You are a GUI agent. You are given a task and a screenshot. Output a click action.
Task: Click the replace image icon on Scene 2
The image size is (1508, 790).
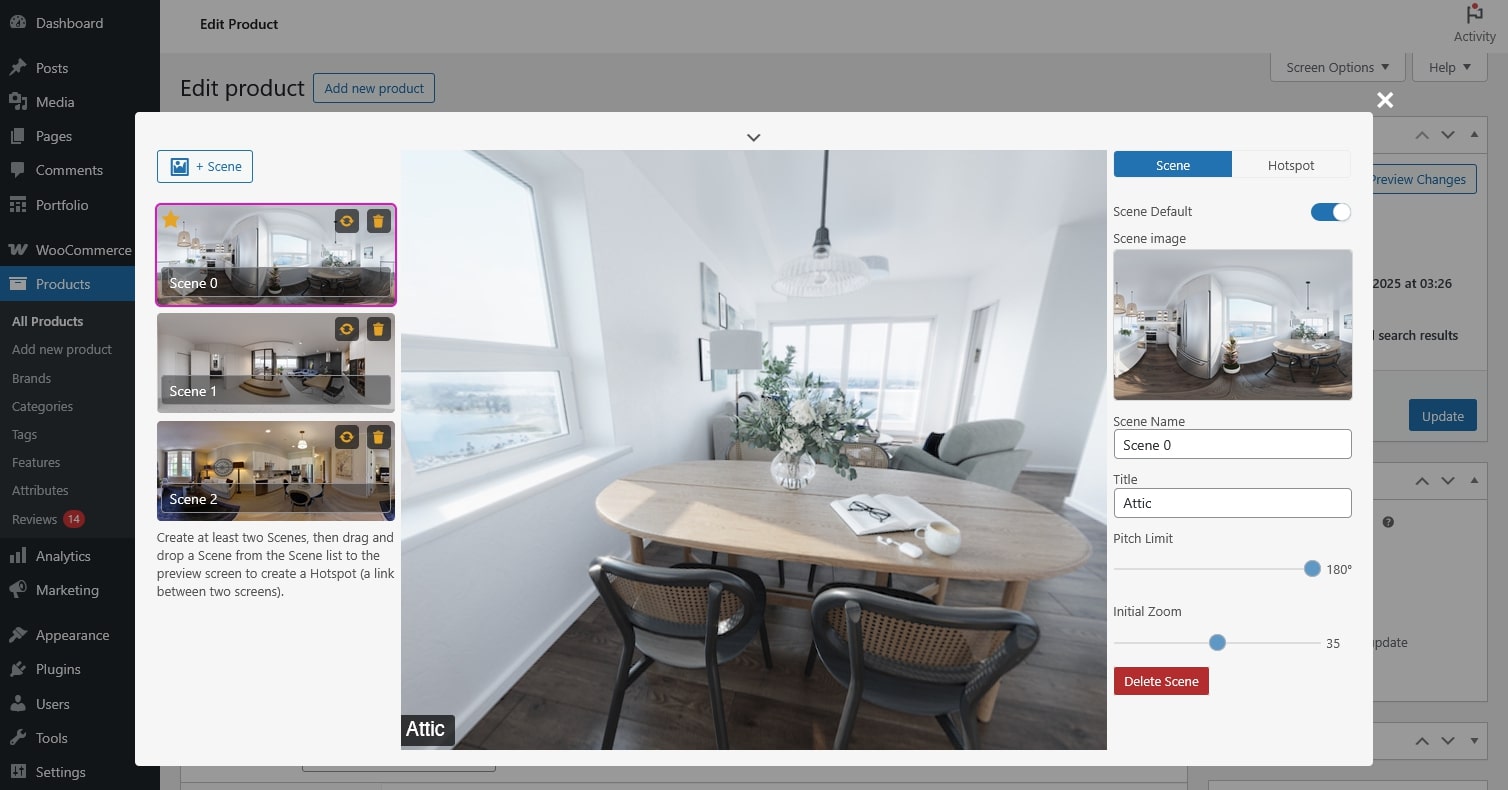click(x=346, y=437)
